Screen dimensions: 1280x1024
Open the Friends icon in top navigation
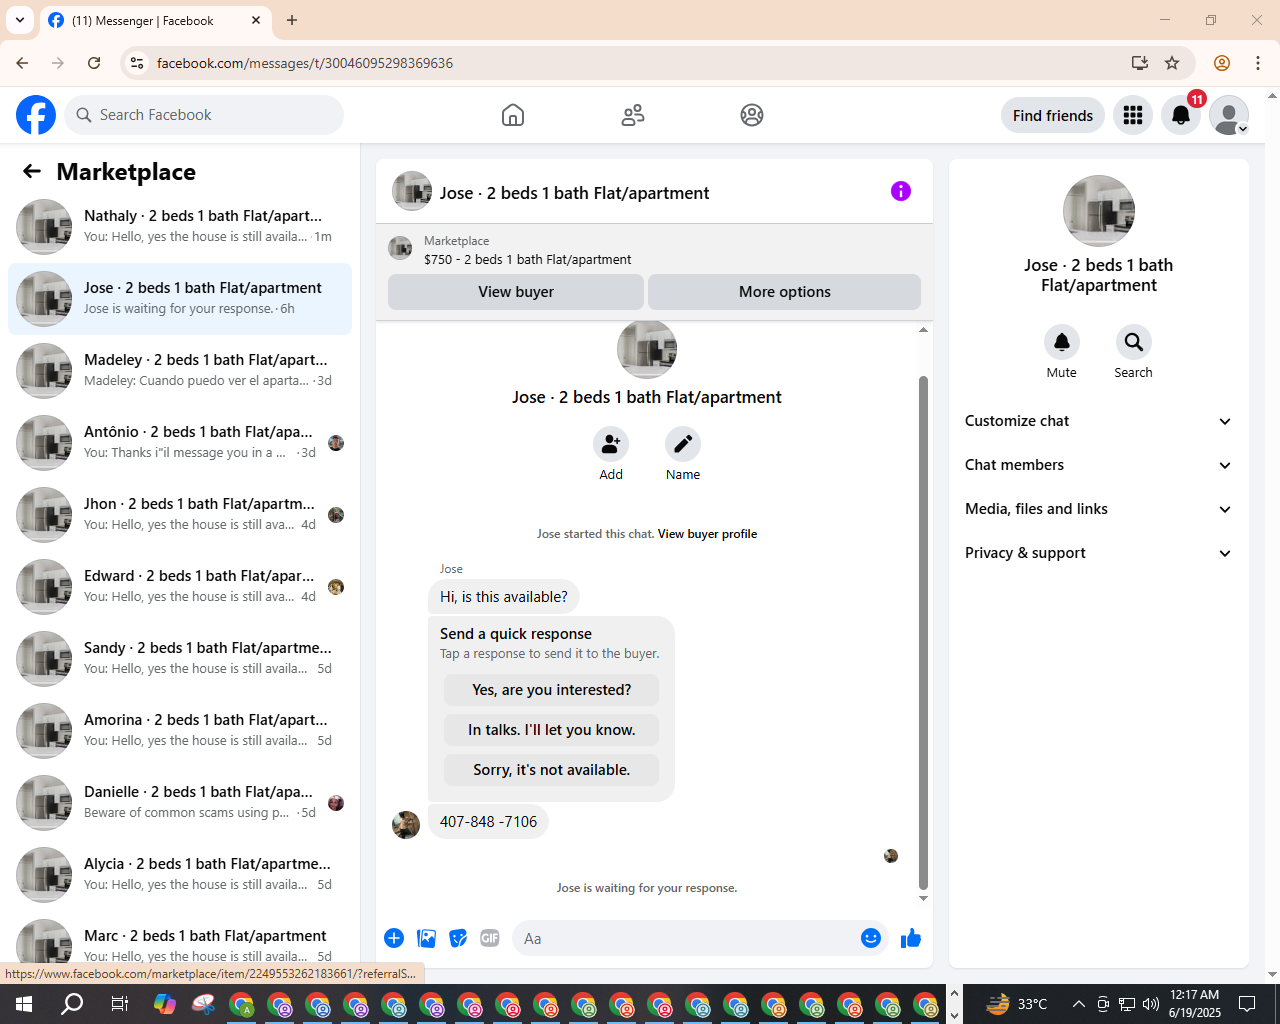[633, 115]
